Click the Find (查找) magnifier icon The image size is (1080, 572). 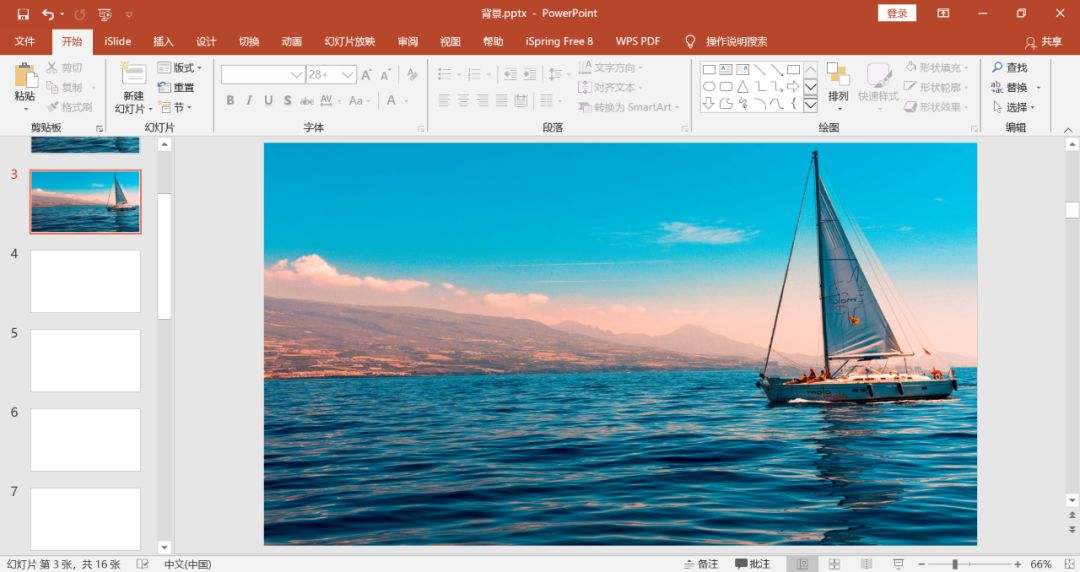coord(997,67)
